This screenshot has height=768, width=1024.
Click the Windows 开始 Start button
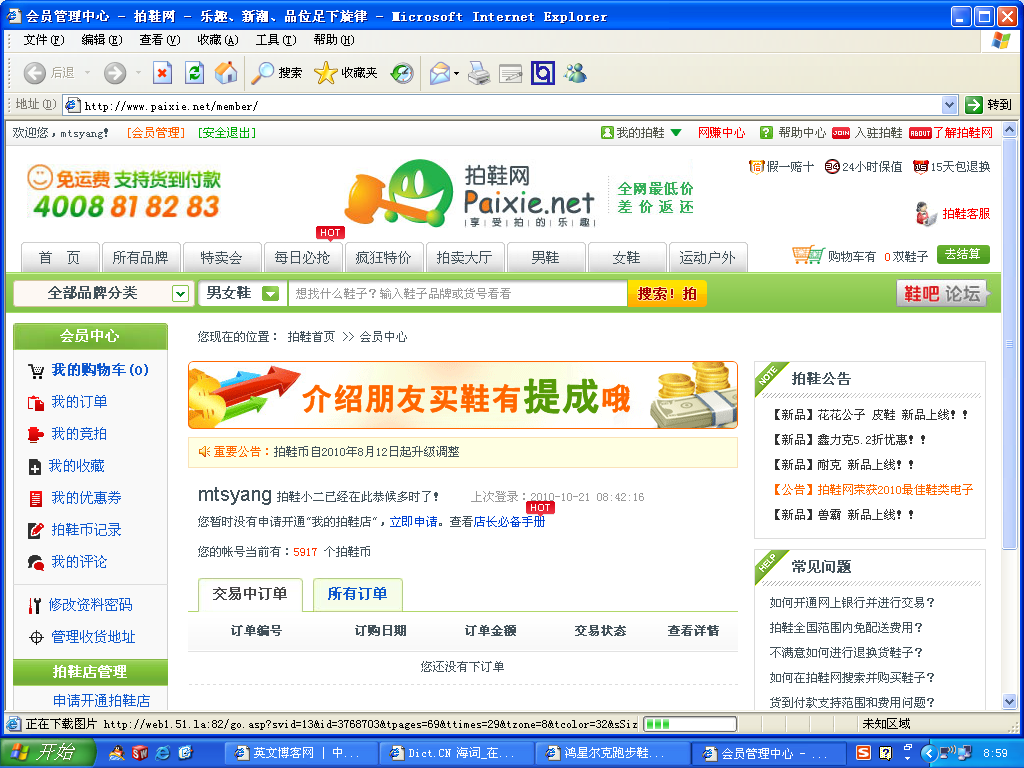47,752
